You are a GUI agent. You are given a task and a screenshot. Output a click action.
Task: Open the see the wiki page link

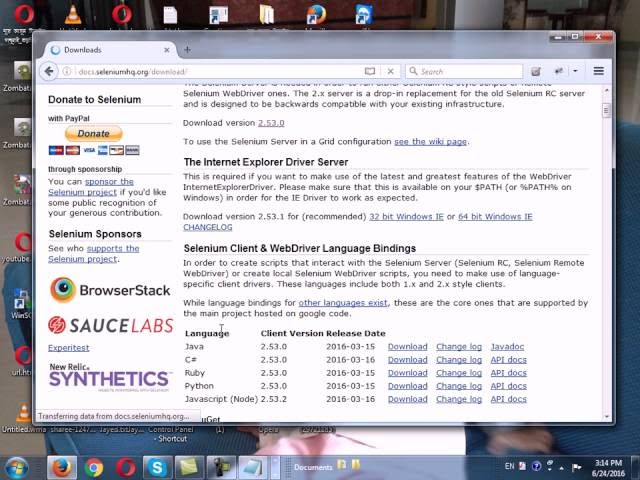point(430,142)
